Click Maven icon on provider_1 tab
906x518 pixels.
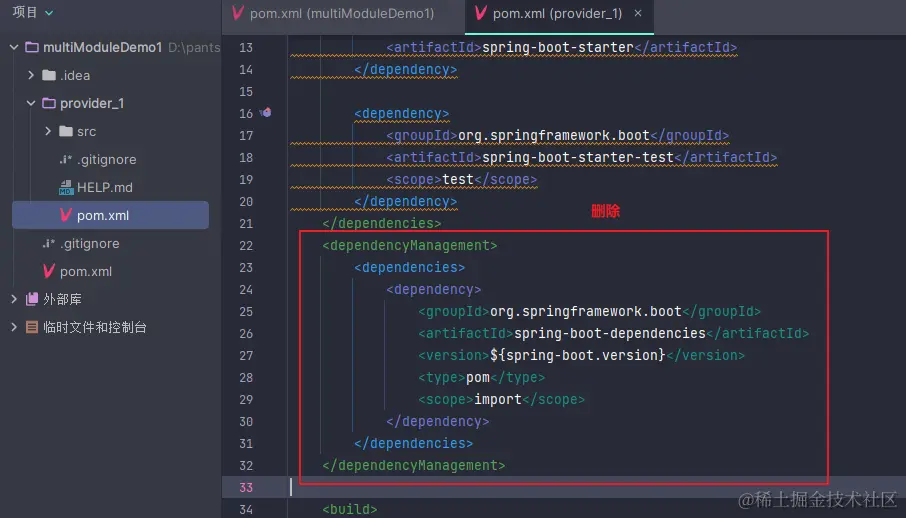480,13
